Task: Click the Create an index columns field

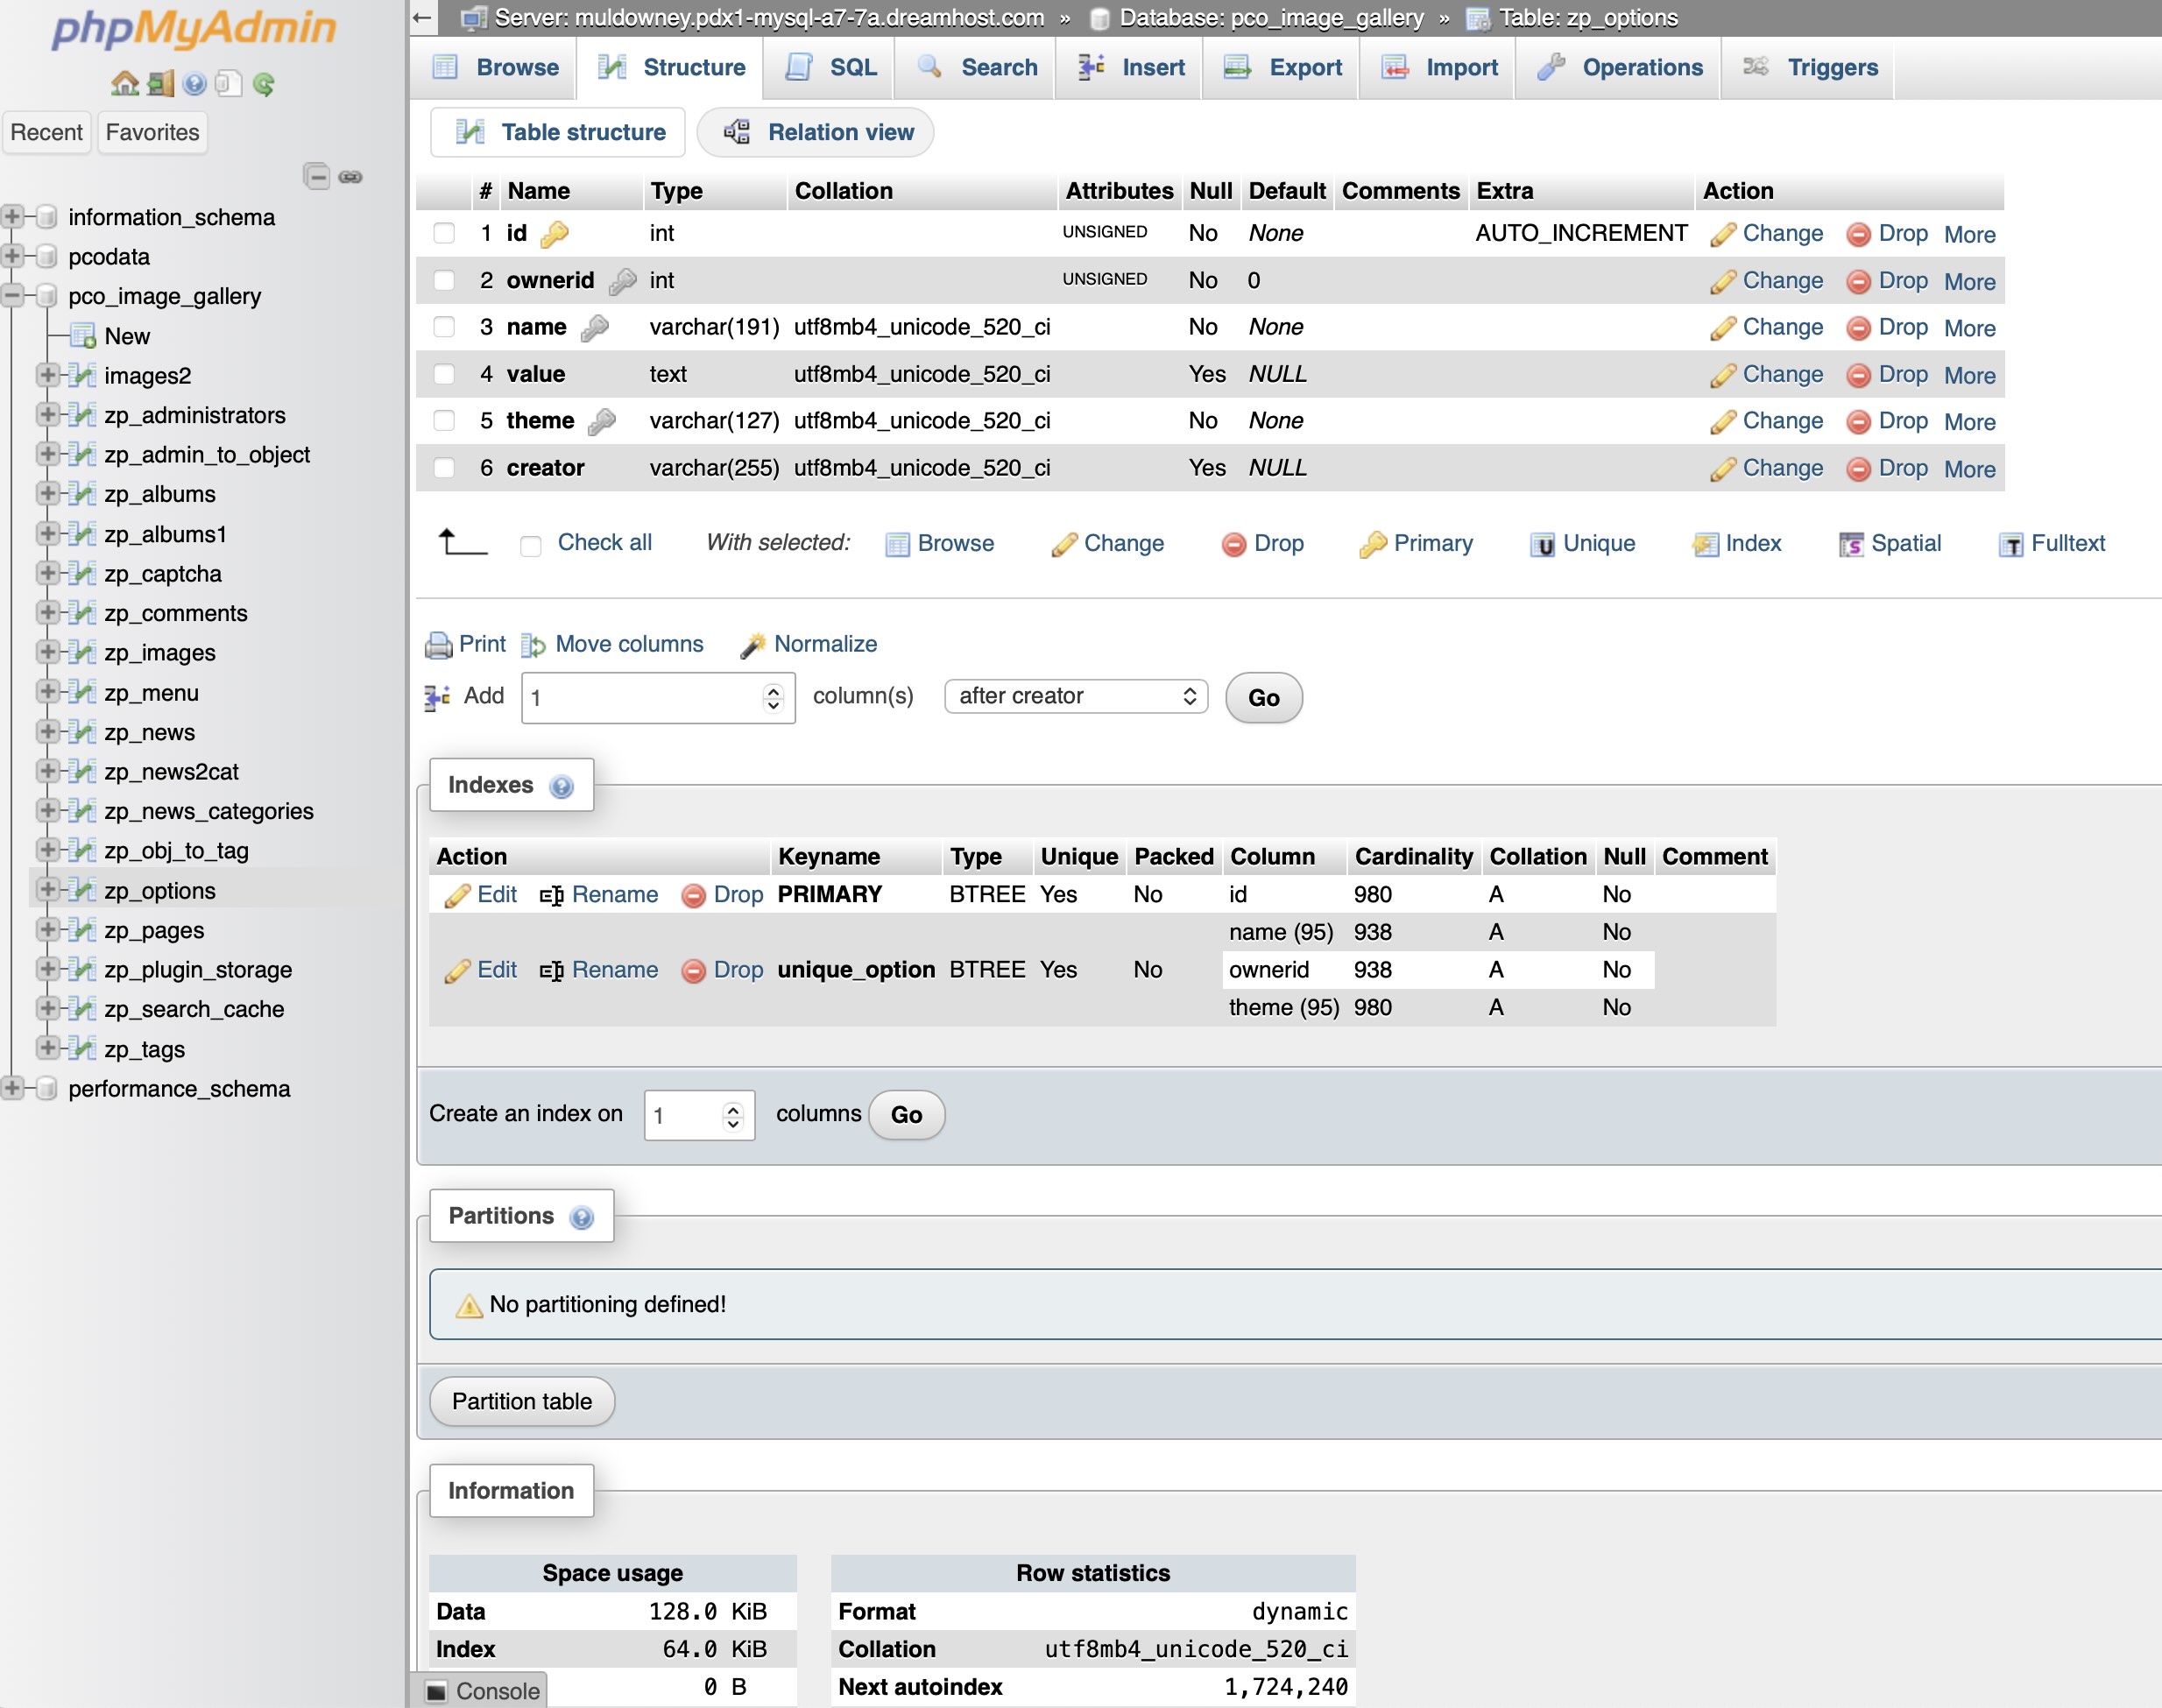Action: [x=686, y=1115]
